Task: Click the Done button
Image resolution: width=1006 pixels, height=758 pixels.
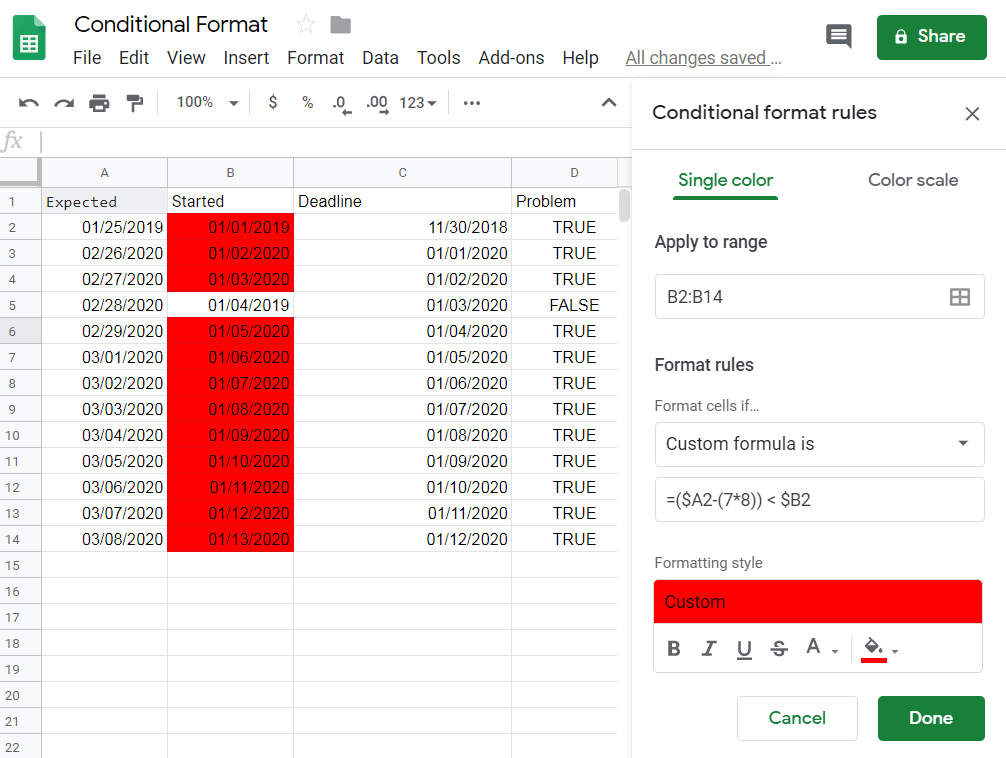Action: pos(930,718)
